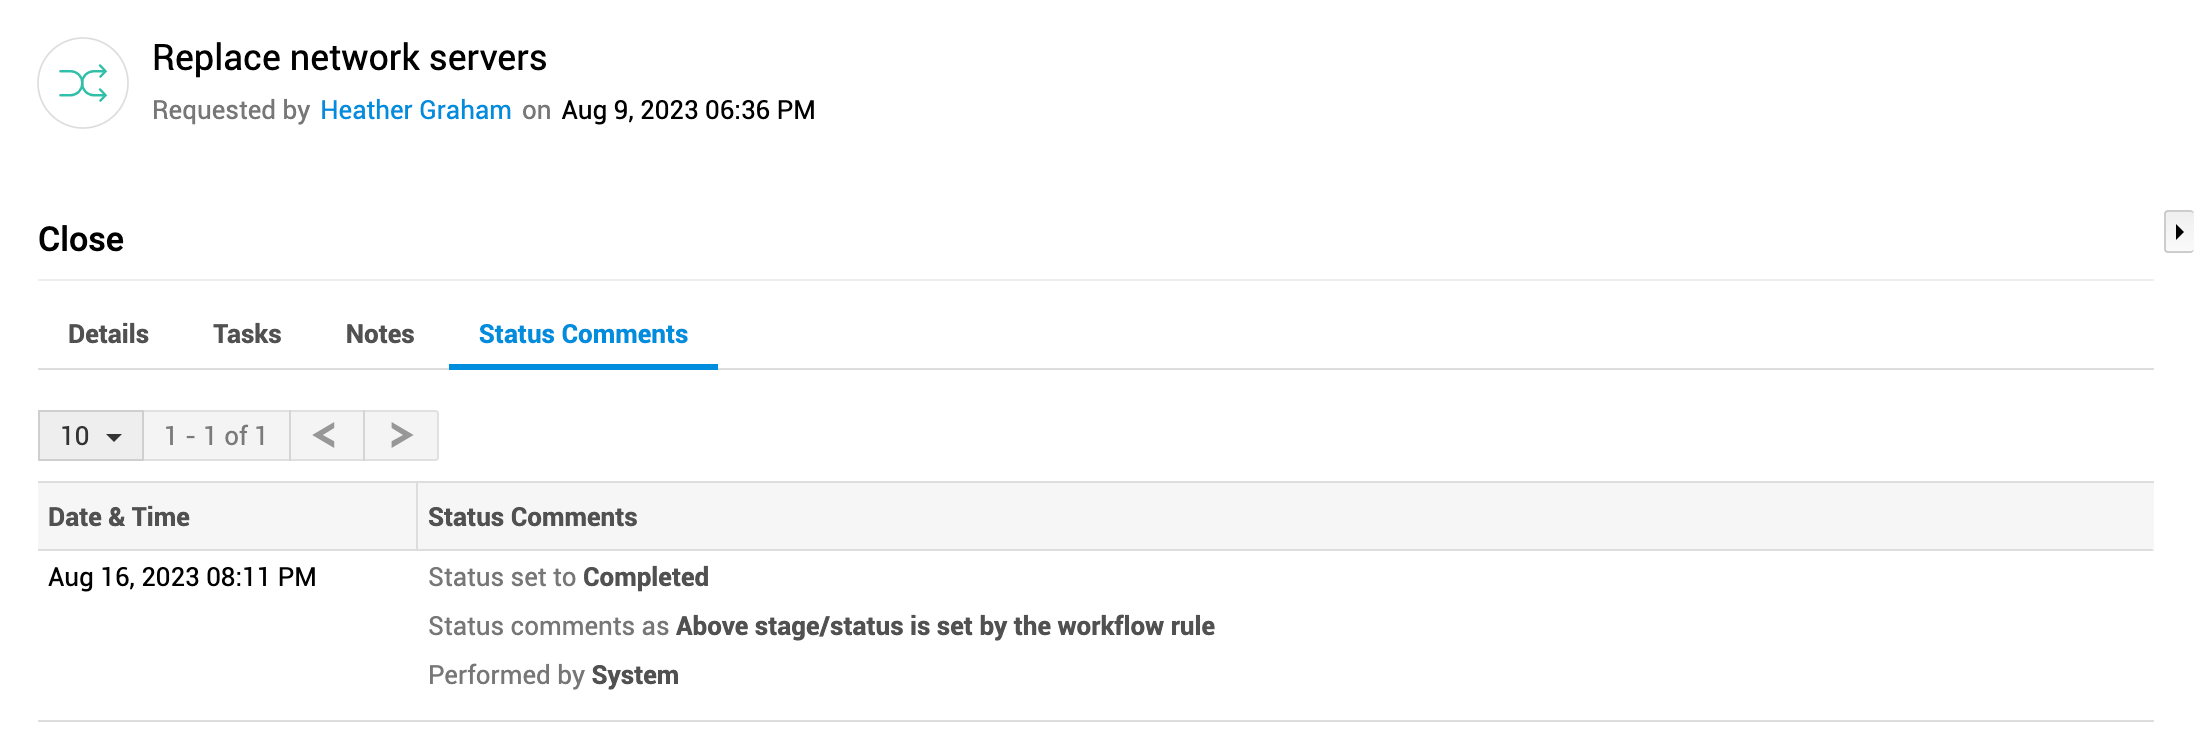Click the 1 - 1 of 1 page indicator

tap(216, 436)
